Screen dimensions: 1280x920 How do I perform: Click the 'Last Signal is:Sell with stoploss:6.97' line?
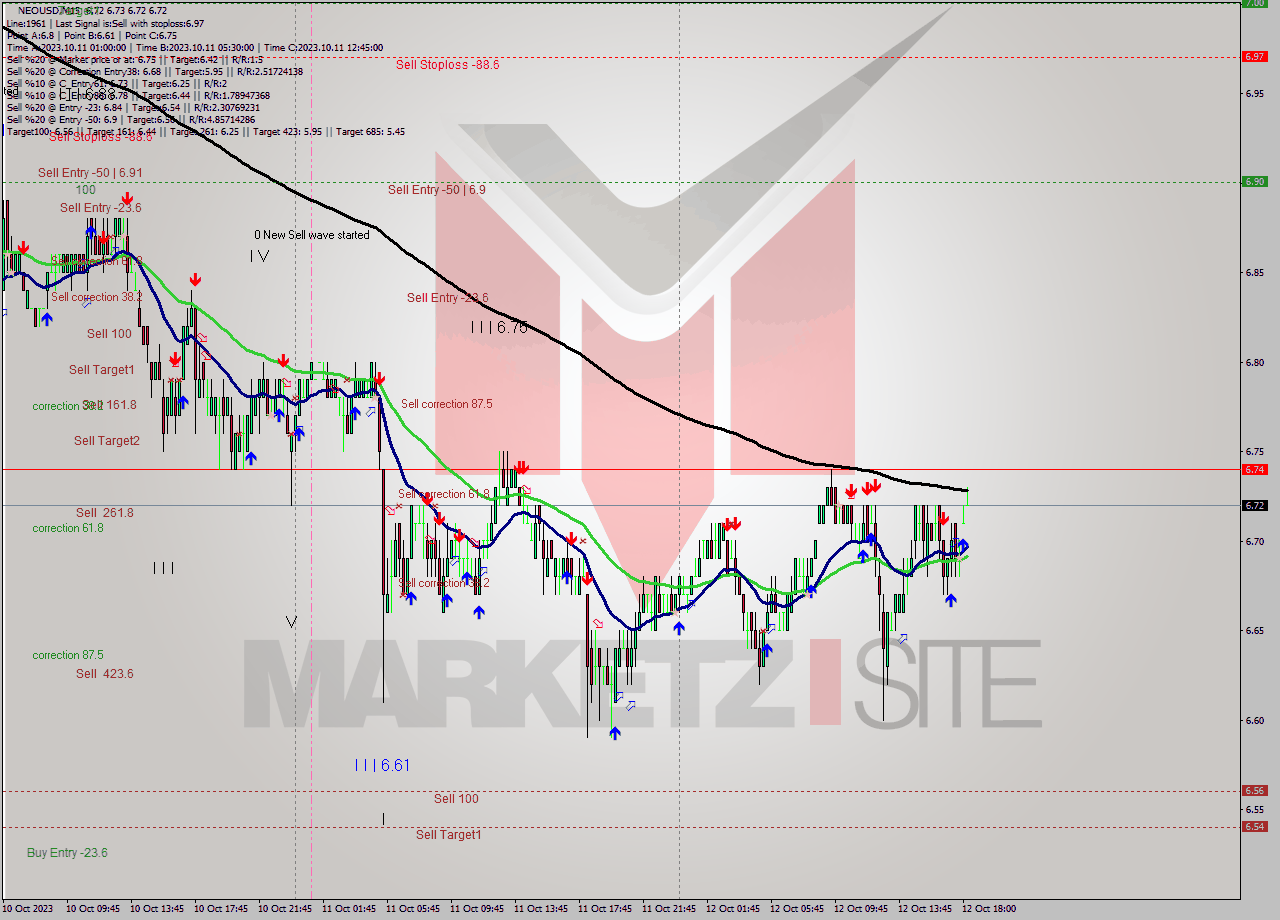129,23
